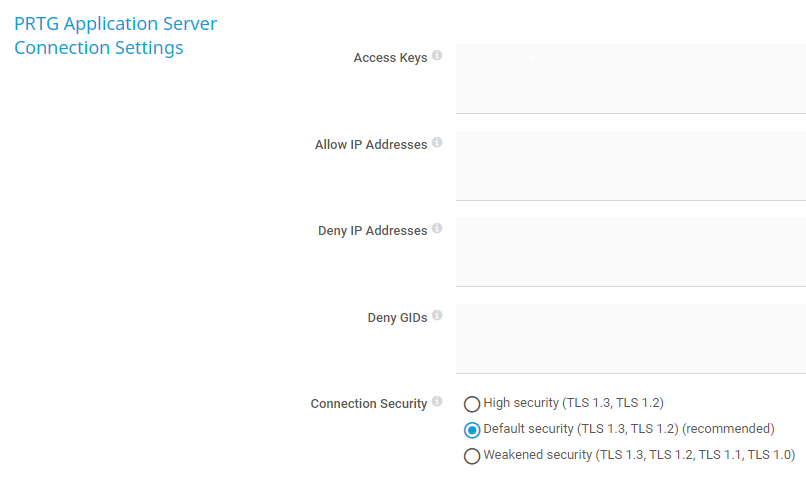Open the Allow IP Addresses help icon
Image resolution: width=806 pixels, height=478 pixels.
click(x=437, y=143)
